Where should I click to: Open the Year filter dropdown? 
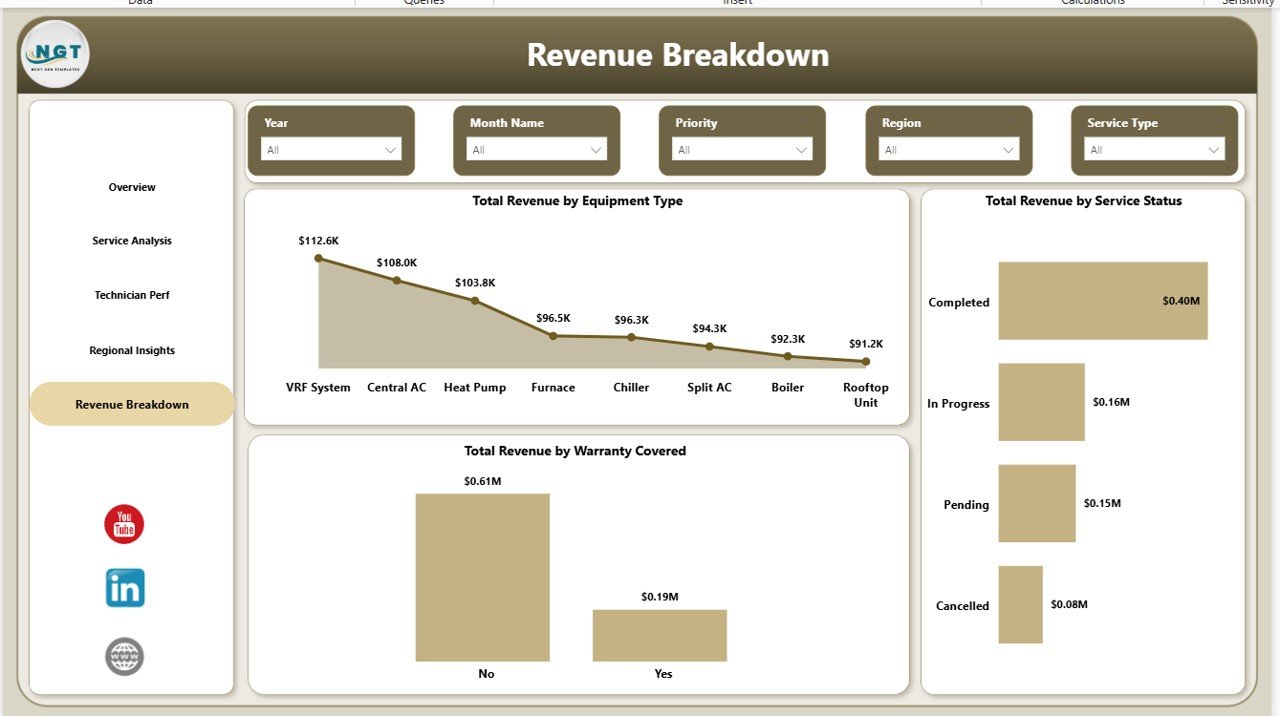(x=390, y=149)
